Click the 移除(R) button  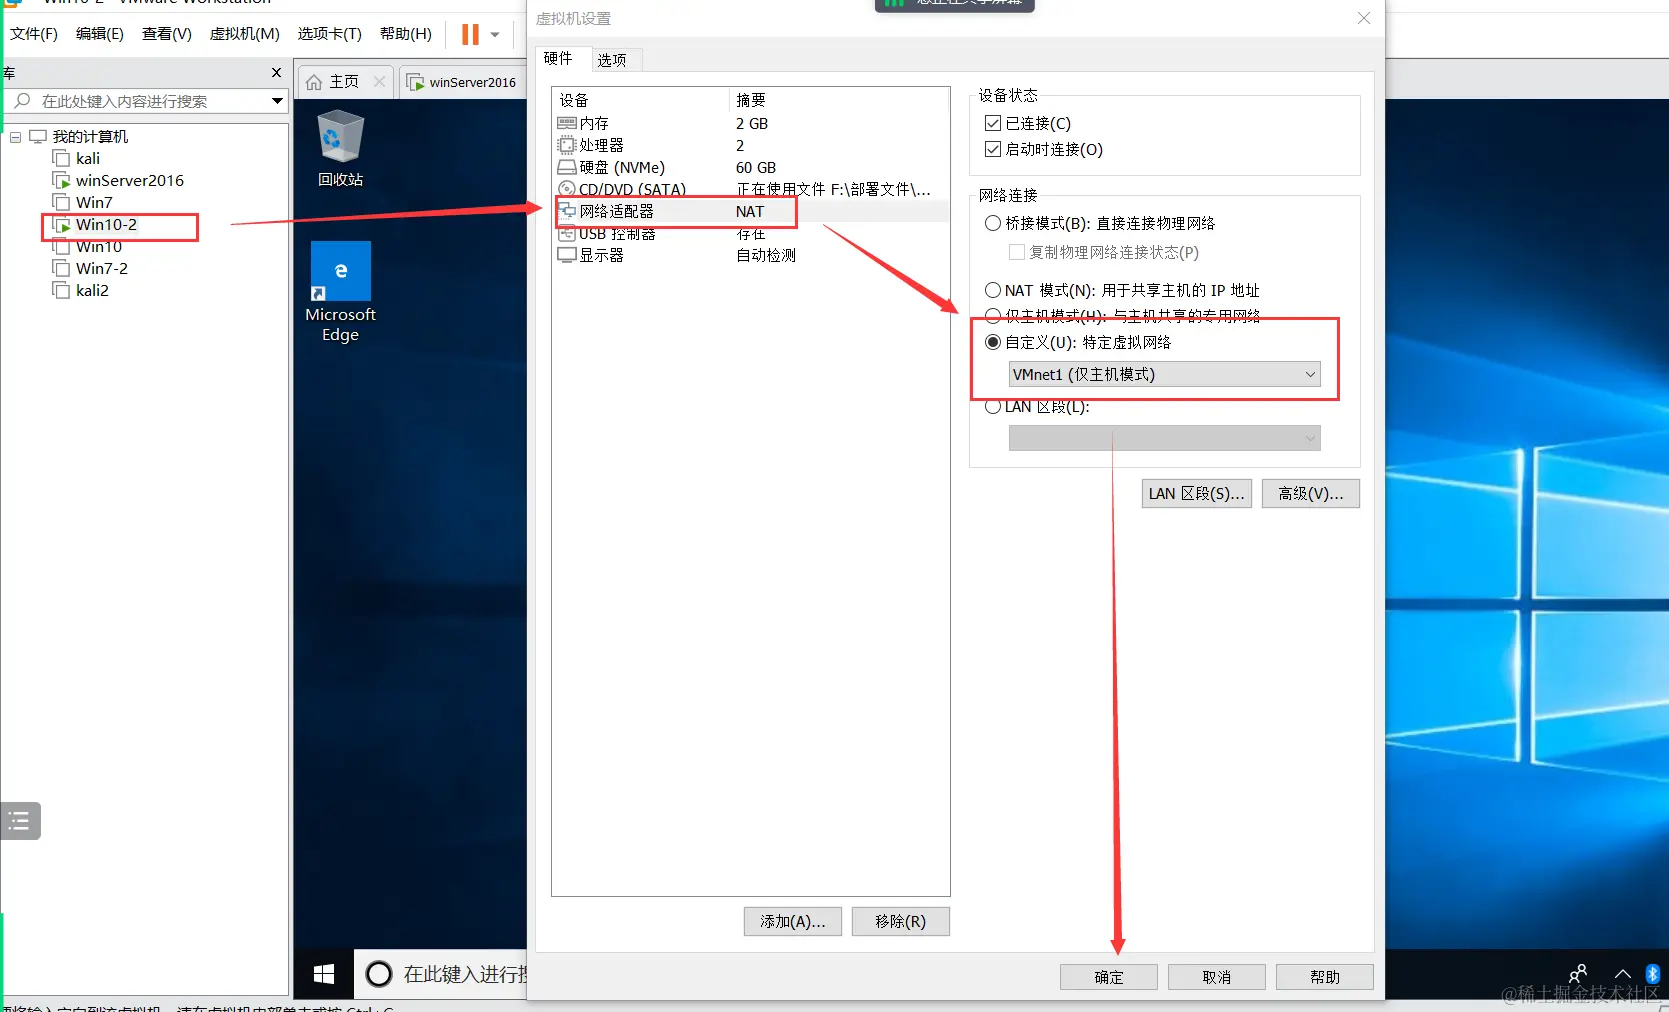[x=901, y=922]
